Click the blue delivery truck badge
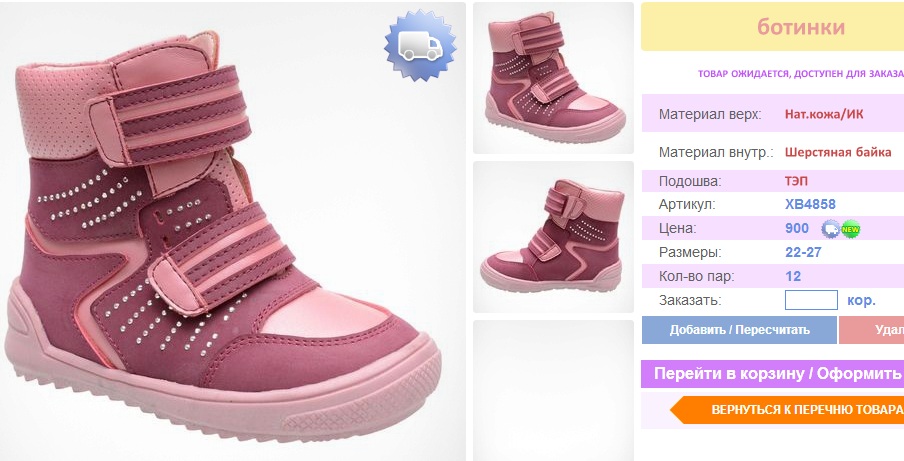904x461 pixels. (420, 45)
